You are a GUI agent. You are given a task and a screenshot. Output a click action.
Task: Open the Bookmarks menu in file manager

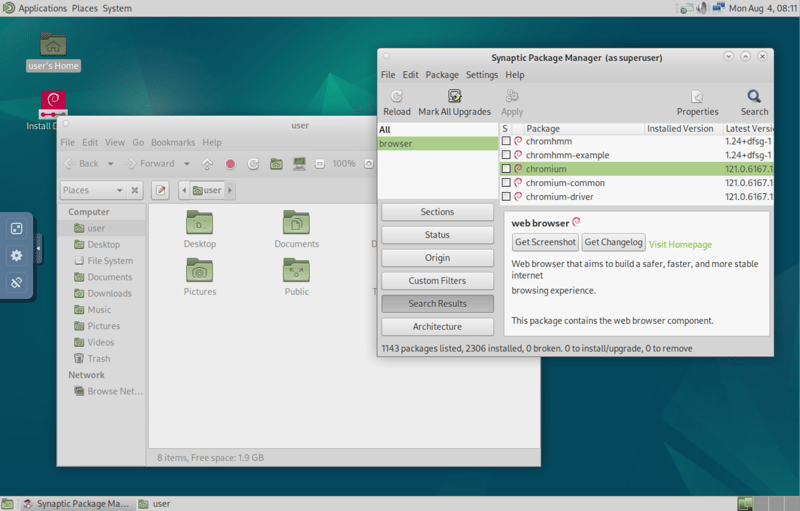point(172,143)
